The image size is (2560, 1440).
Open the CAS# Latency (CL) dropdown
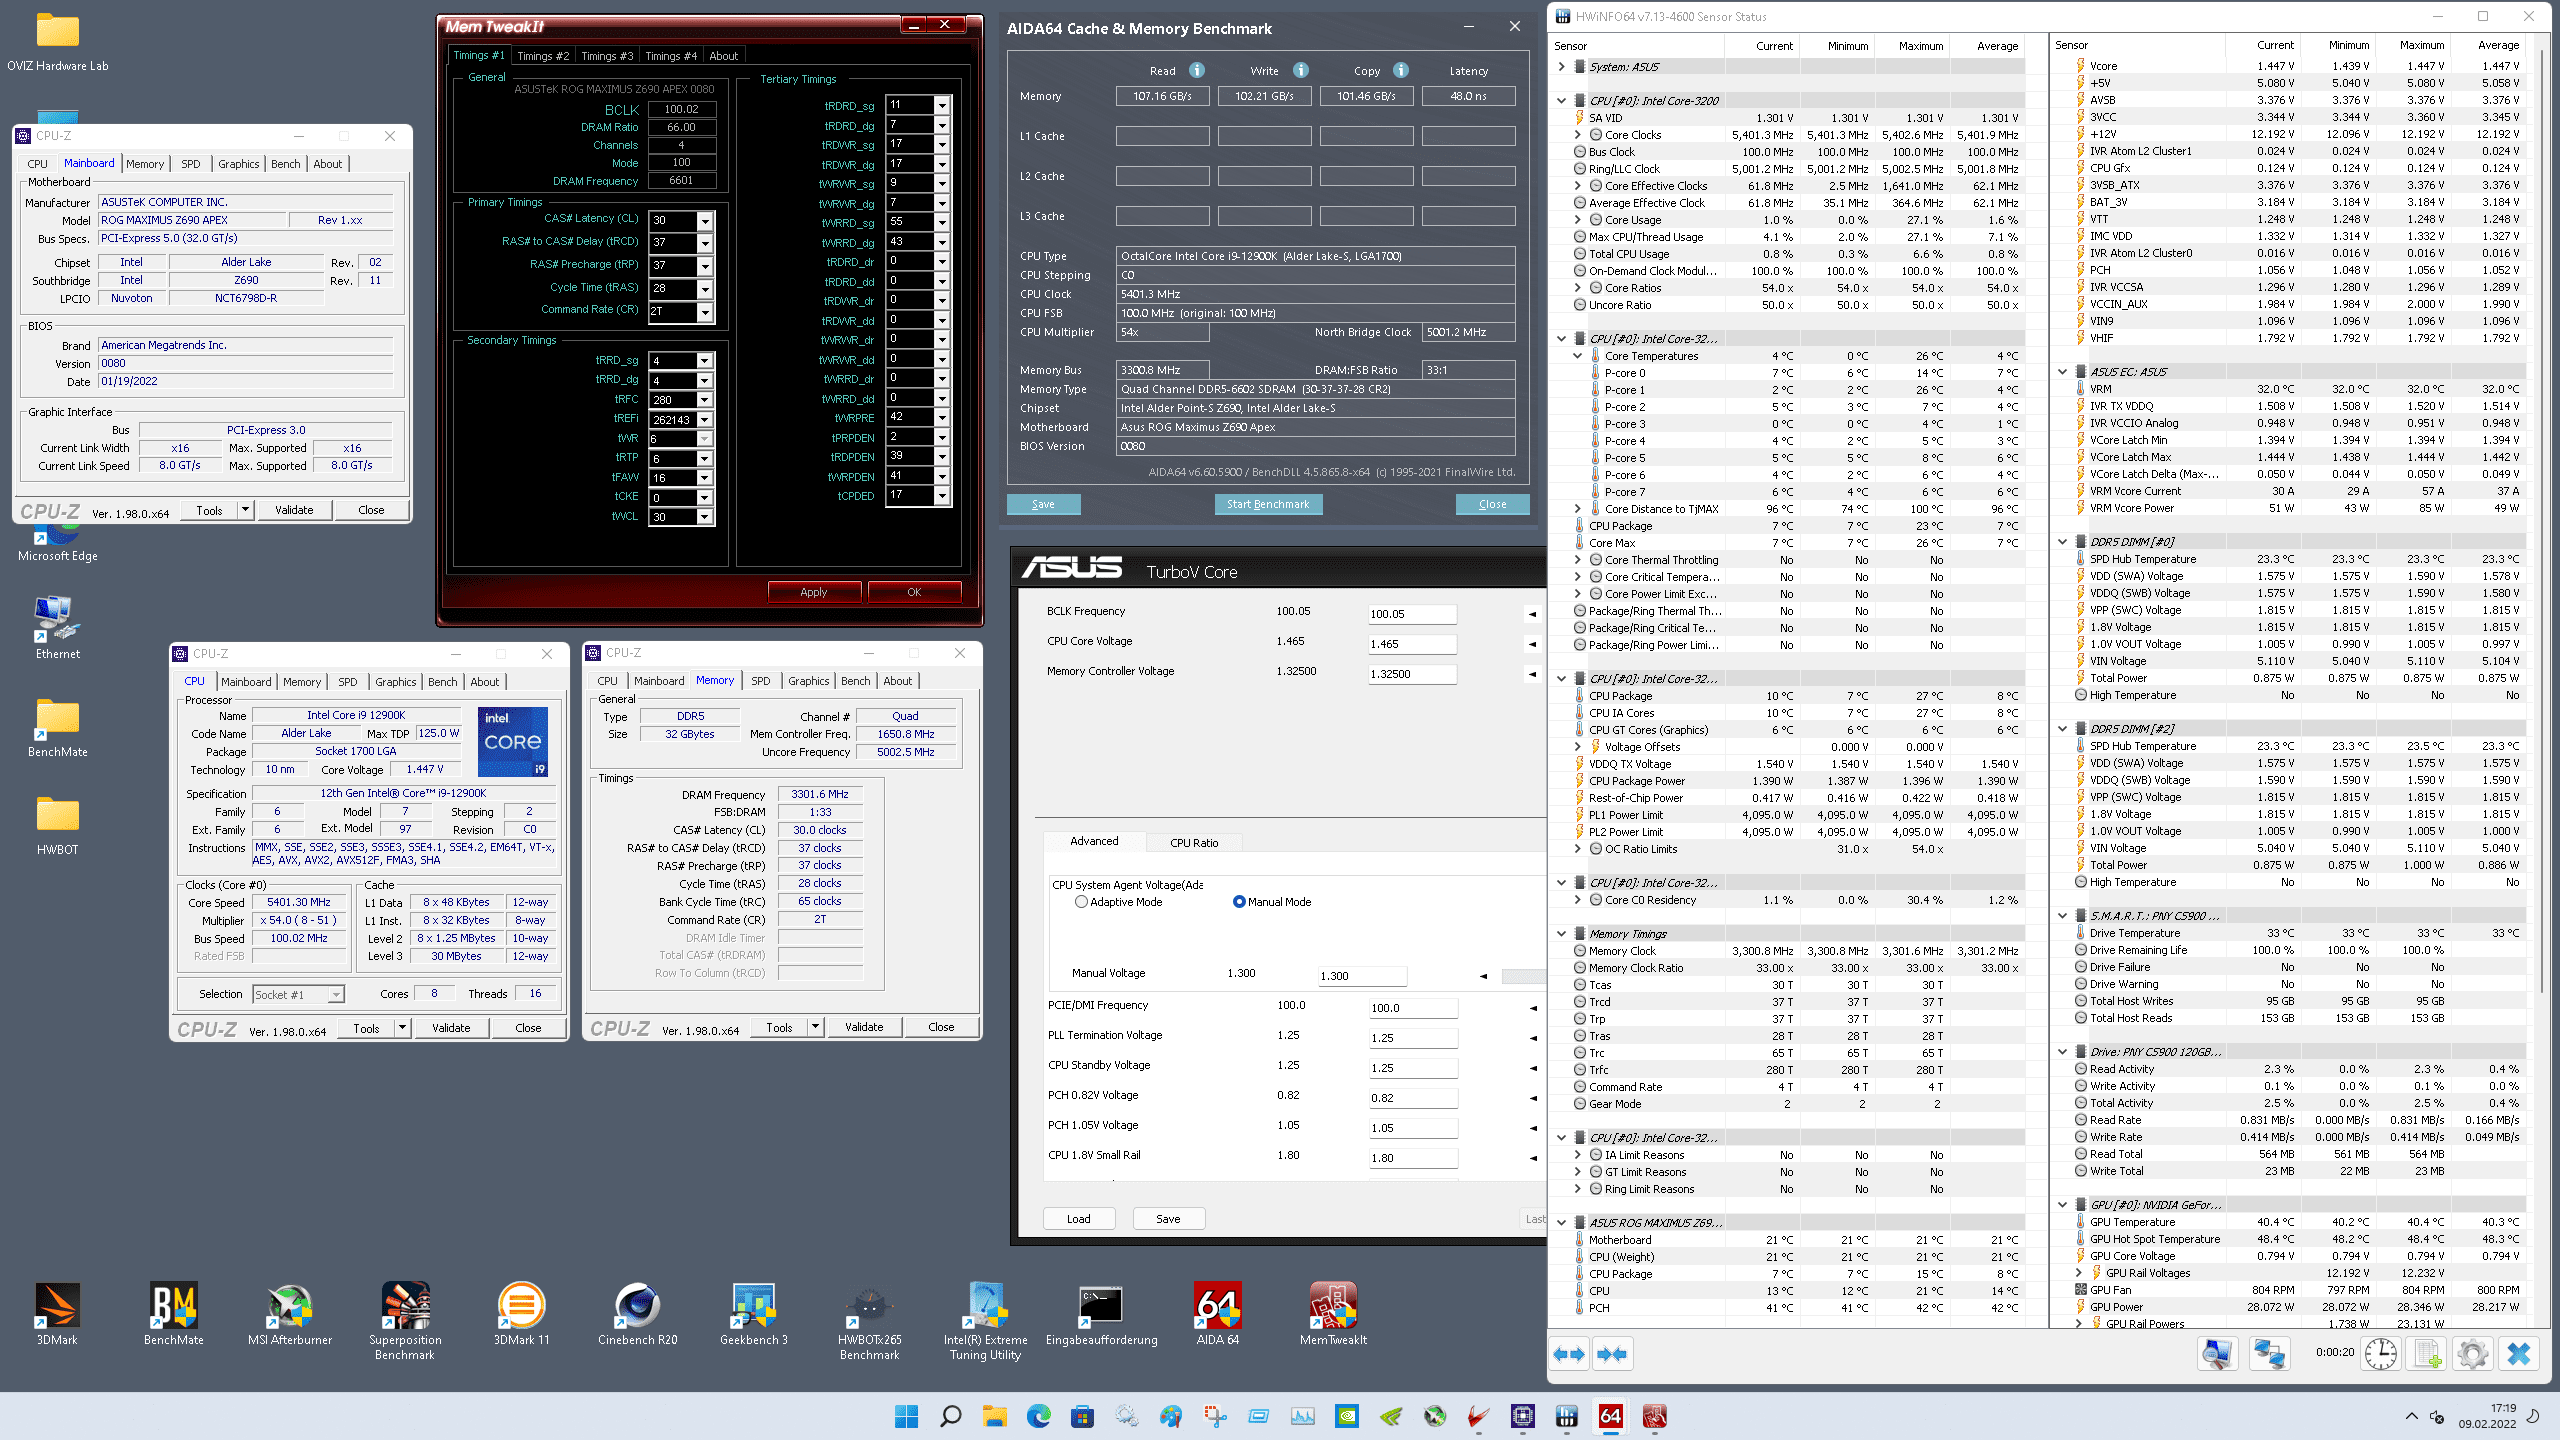click(705, 220)
